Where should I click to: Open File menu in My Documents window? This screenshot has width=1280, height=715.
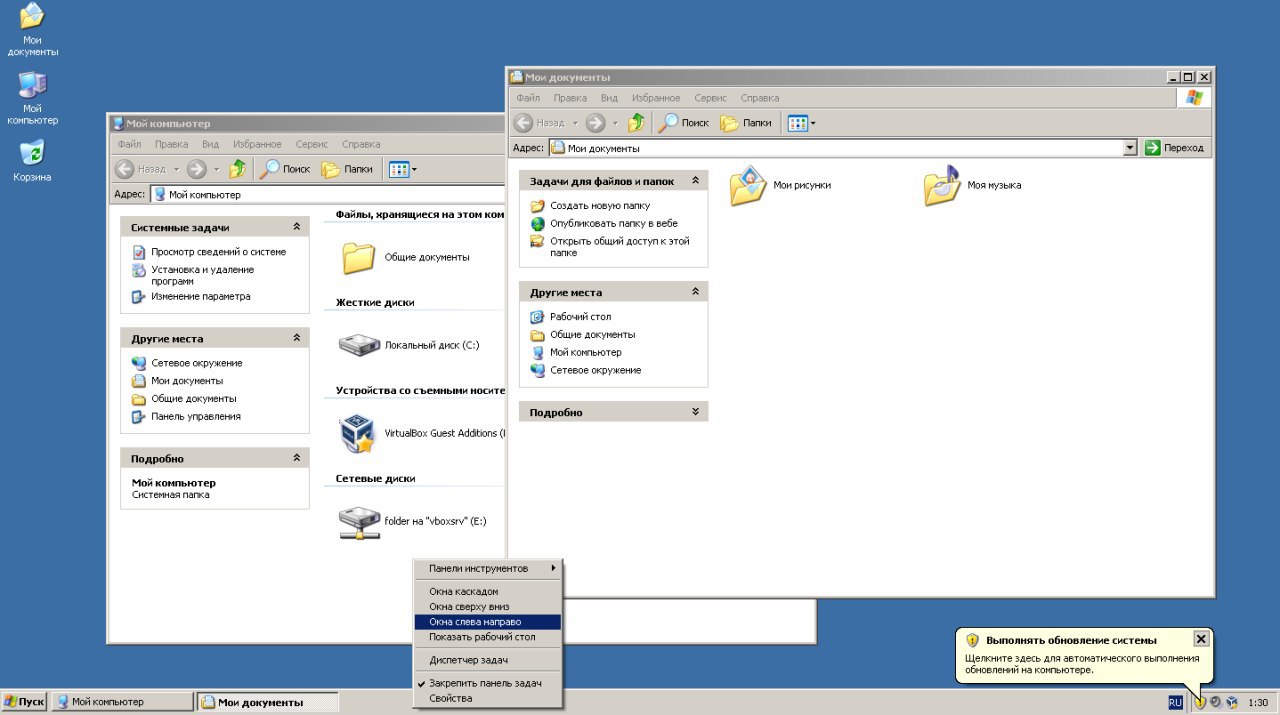click(528, 98)
